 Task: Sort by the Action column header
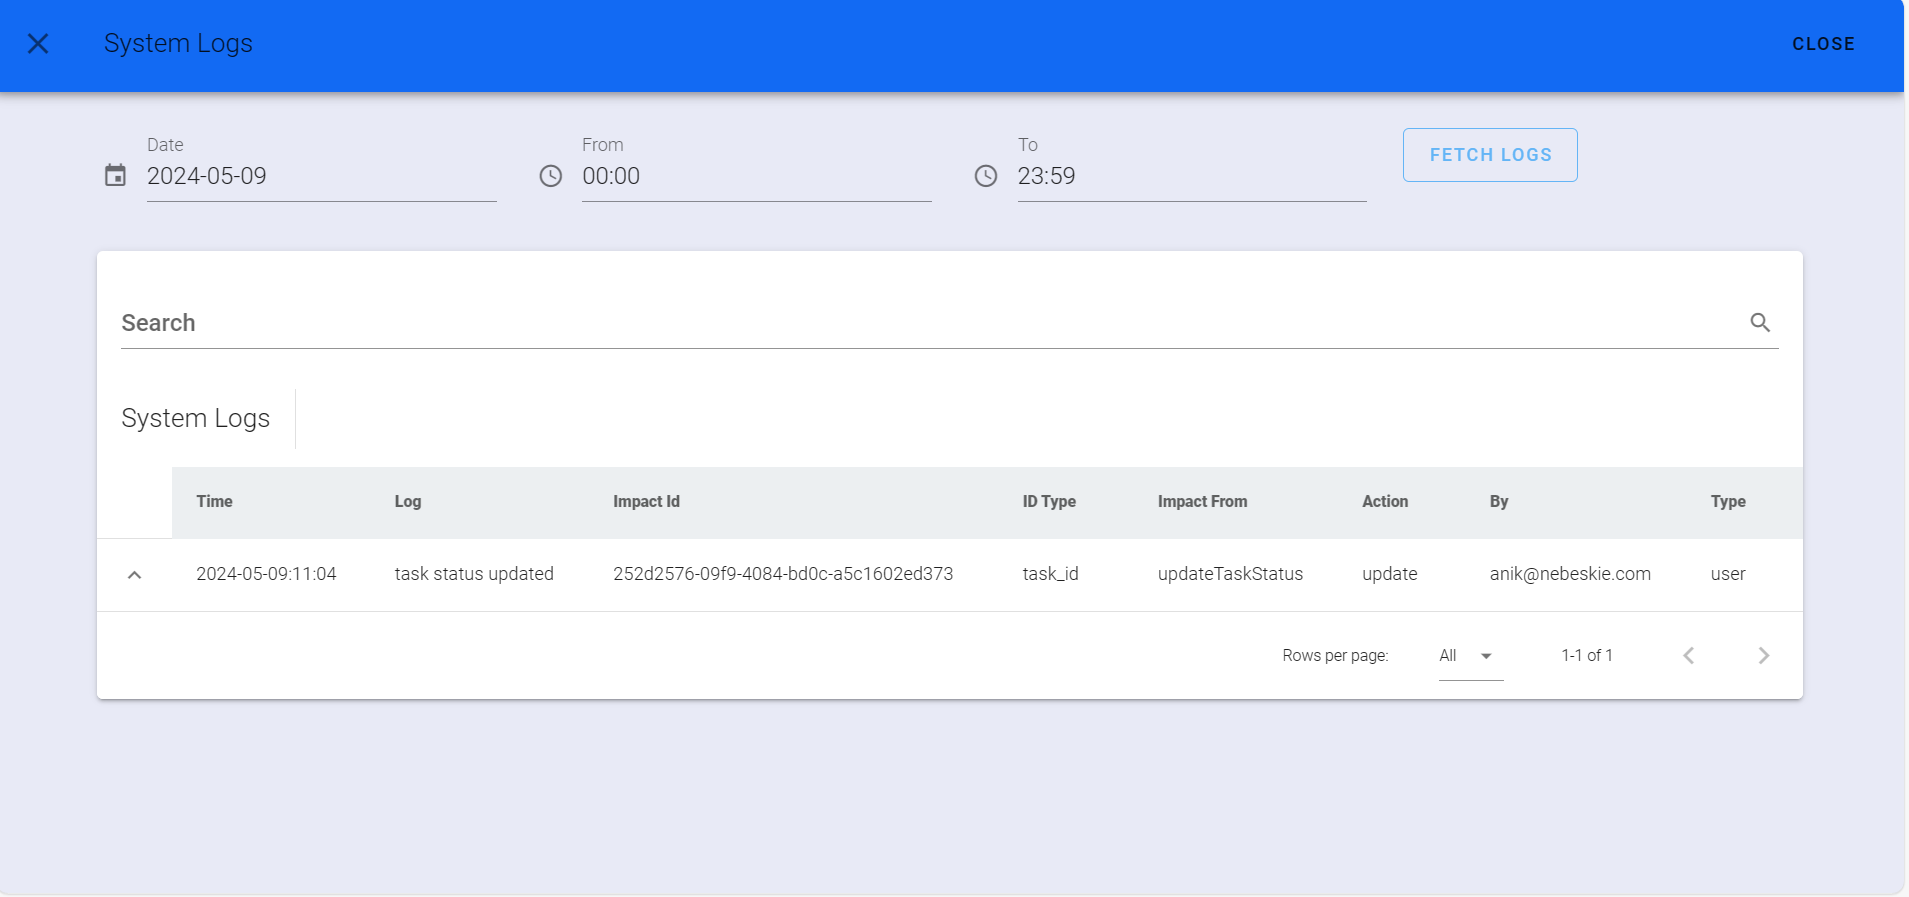tap(1384, 502)
